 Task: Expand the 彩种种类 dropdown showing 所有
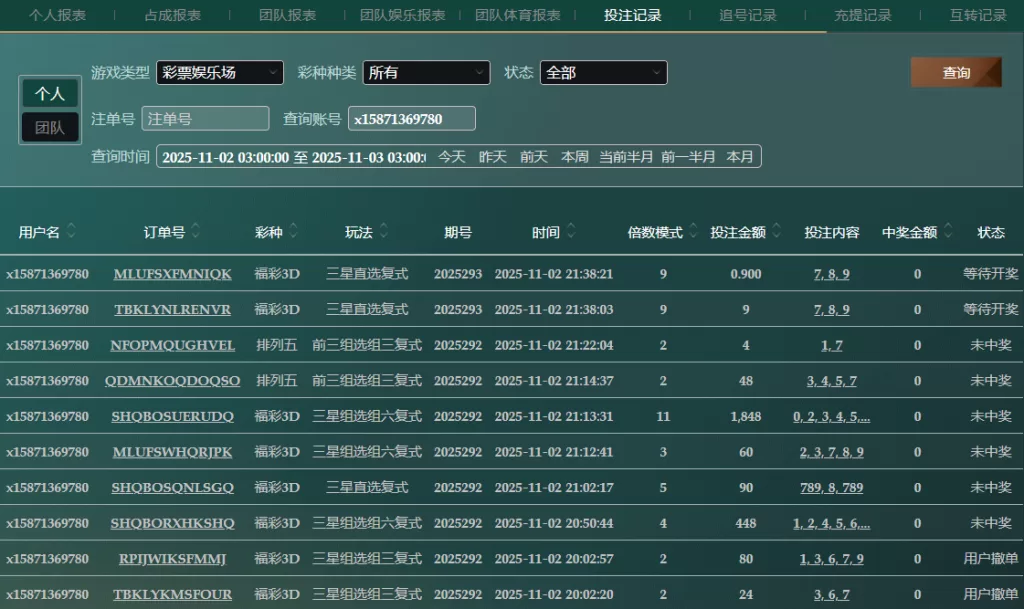[x=426, y=73]
